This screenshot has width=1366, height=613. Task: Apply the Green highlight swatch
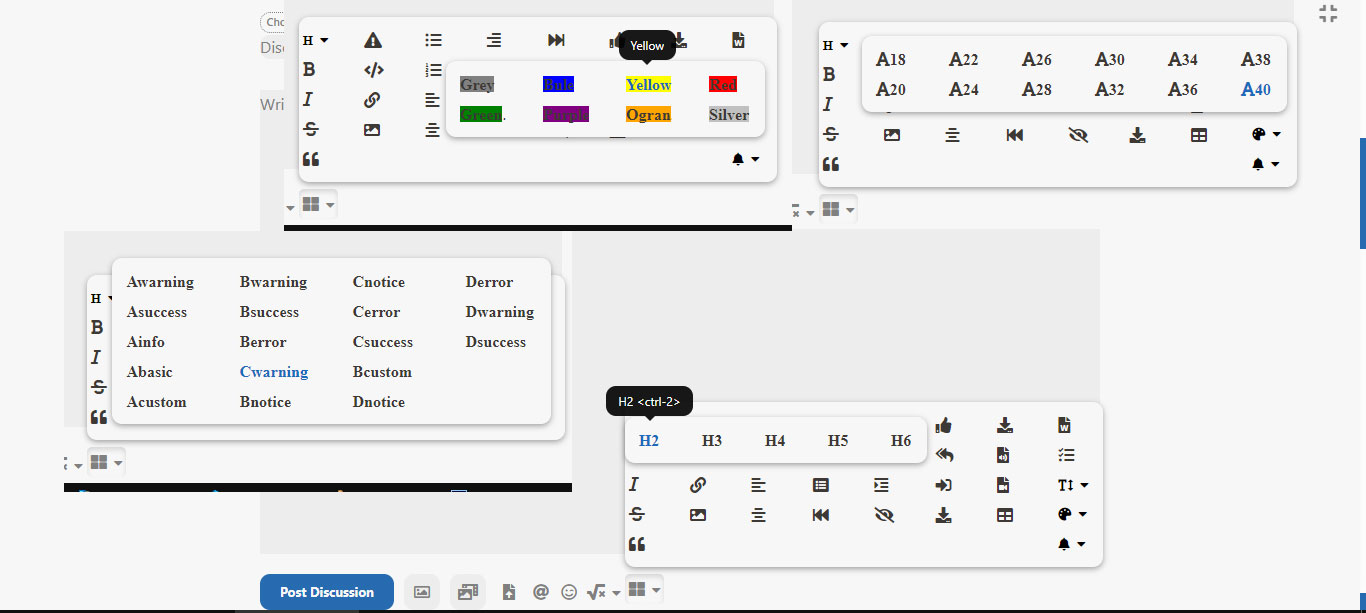[x=481, y=115]
